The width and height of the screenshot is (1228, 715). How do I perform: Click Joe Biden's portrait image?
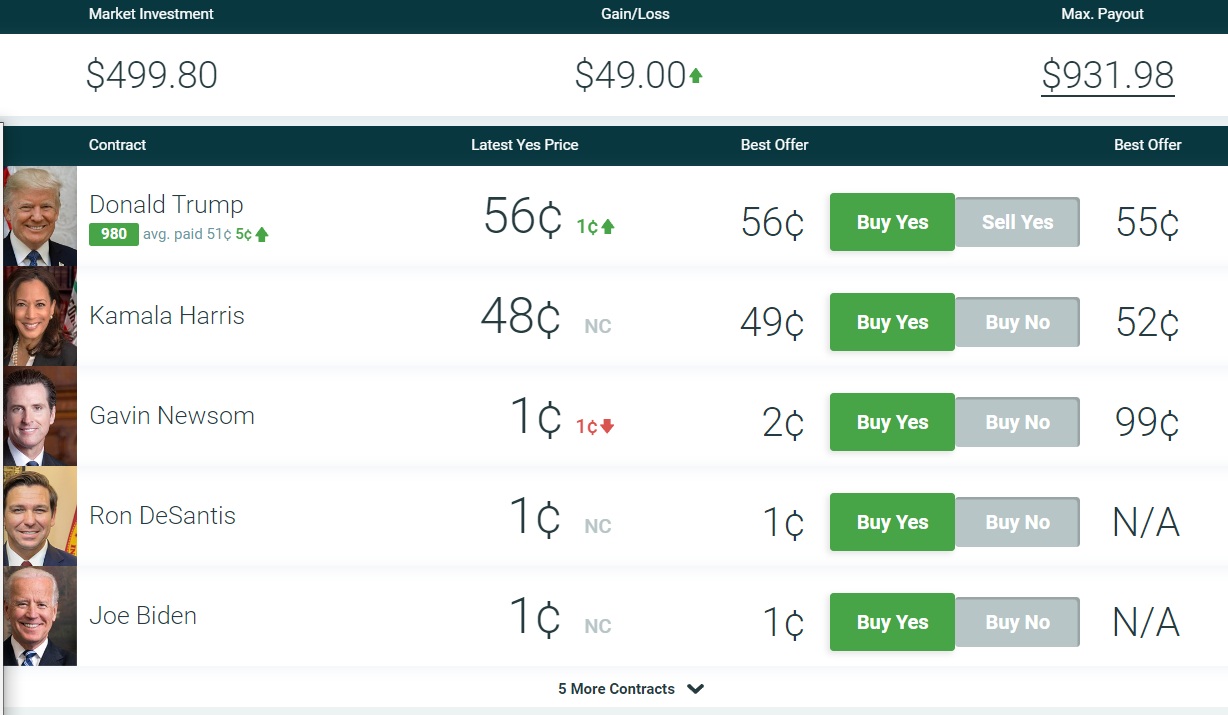(40, 616)
